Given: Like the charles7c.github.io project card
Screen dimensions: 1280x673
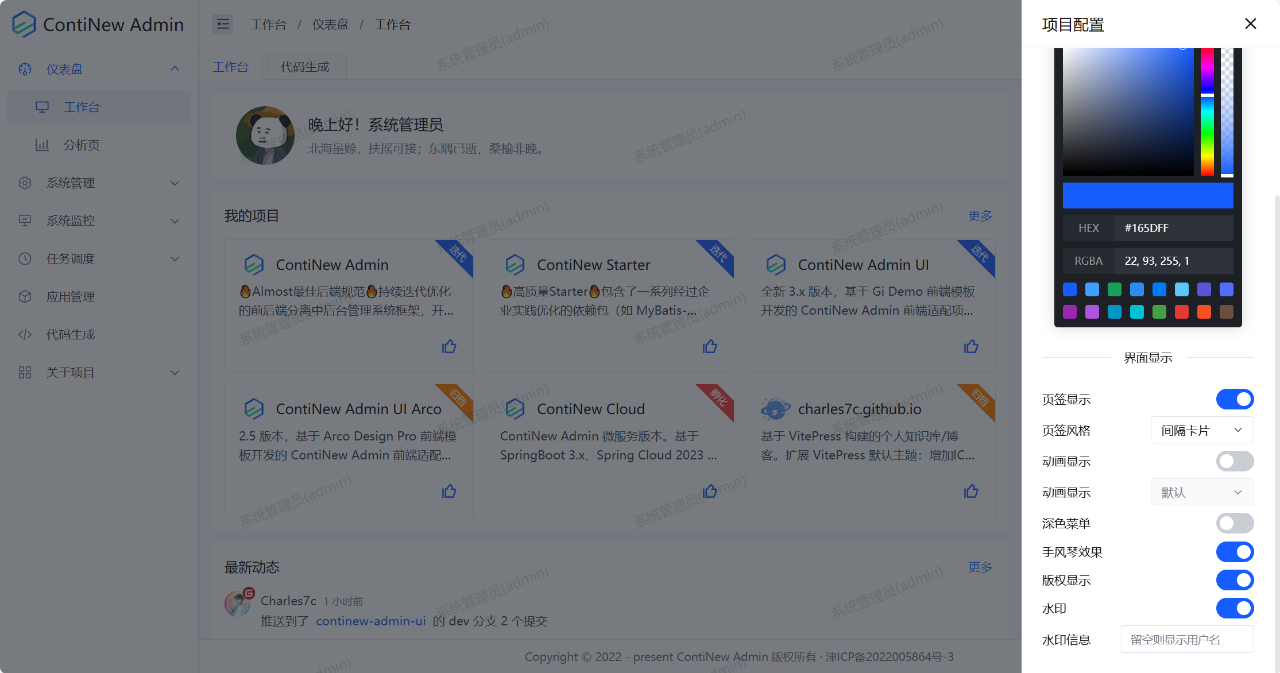Looking at the screenshot, I should pyautogui.click(x=971, y=491).
